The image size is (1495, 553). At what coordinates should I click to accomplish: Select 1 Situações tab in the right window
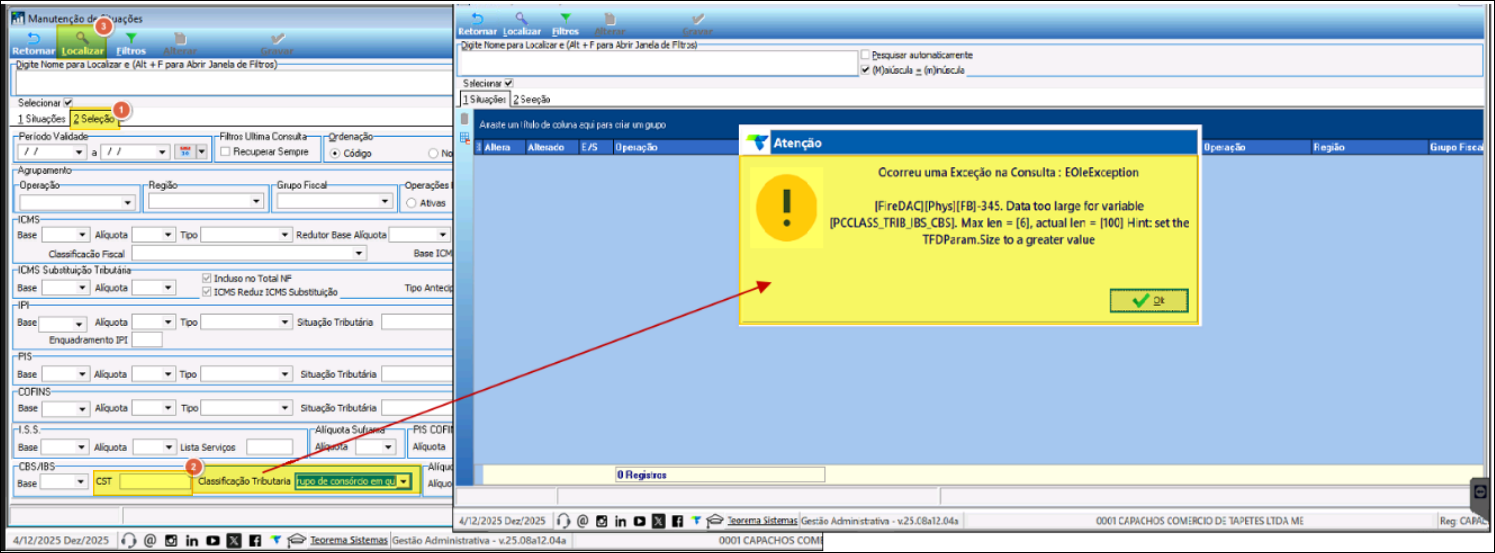coord(483,99)
